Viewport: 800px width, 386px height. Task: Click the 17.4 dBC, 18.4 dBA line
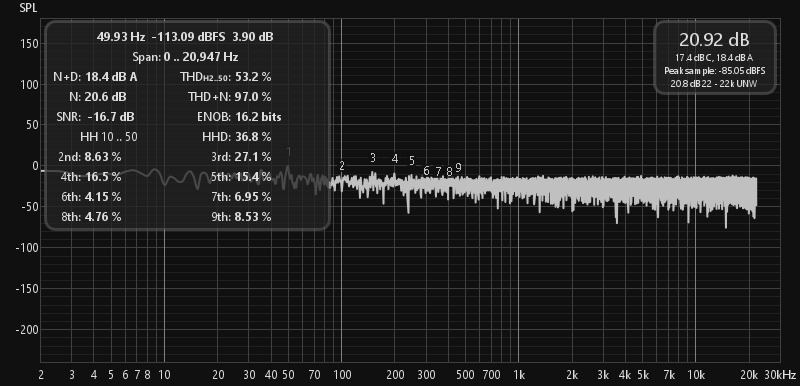pyautogui.click(x=714, y=59)
